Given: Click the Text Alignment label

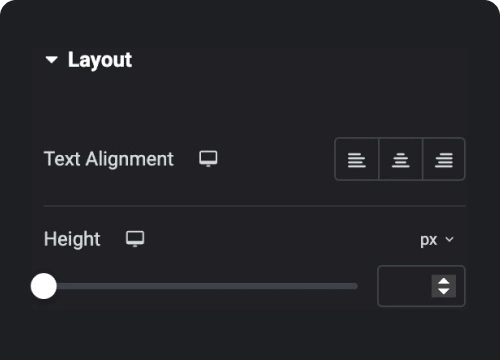Looking at the screenshot, I should point(109,159).
